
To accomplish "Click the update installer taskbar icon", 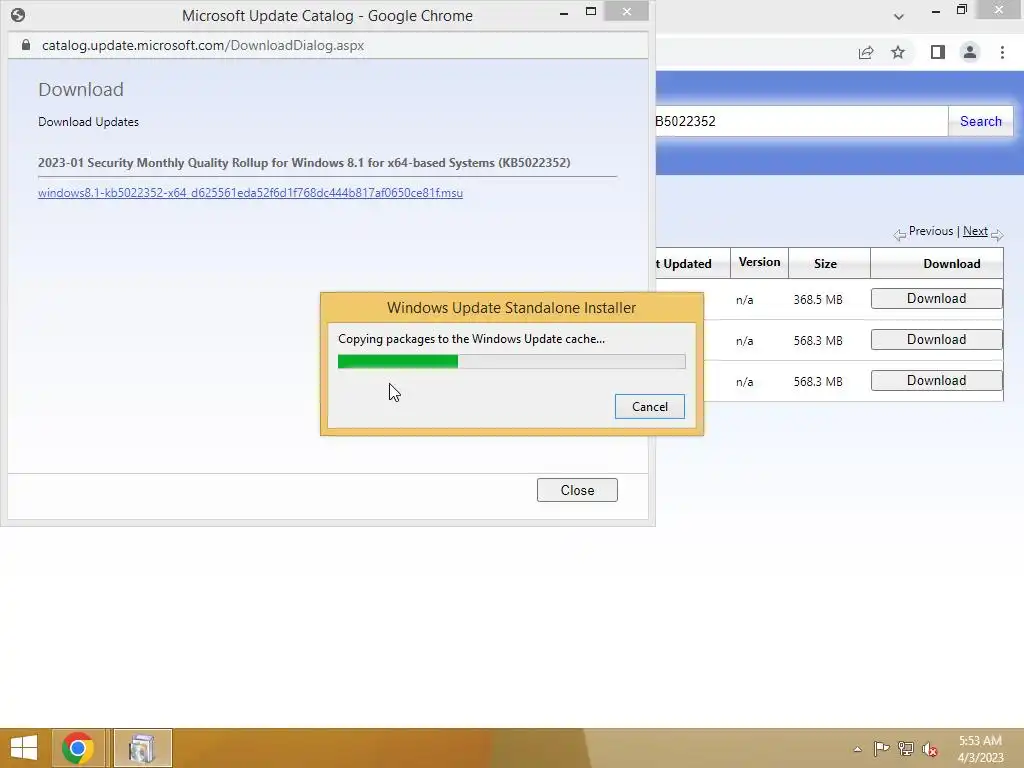I will point(142,748).
